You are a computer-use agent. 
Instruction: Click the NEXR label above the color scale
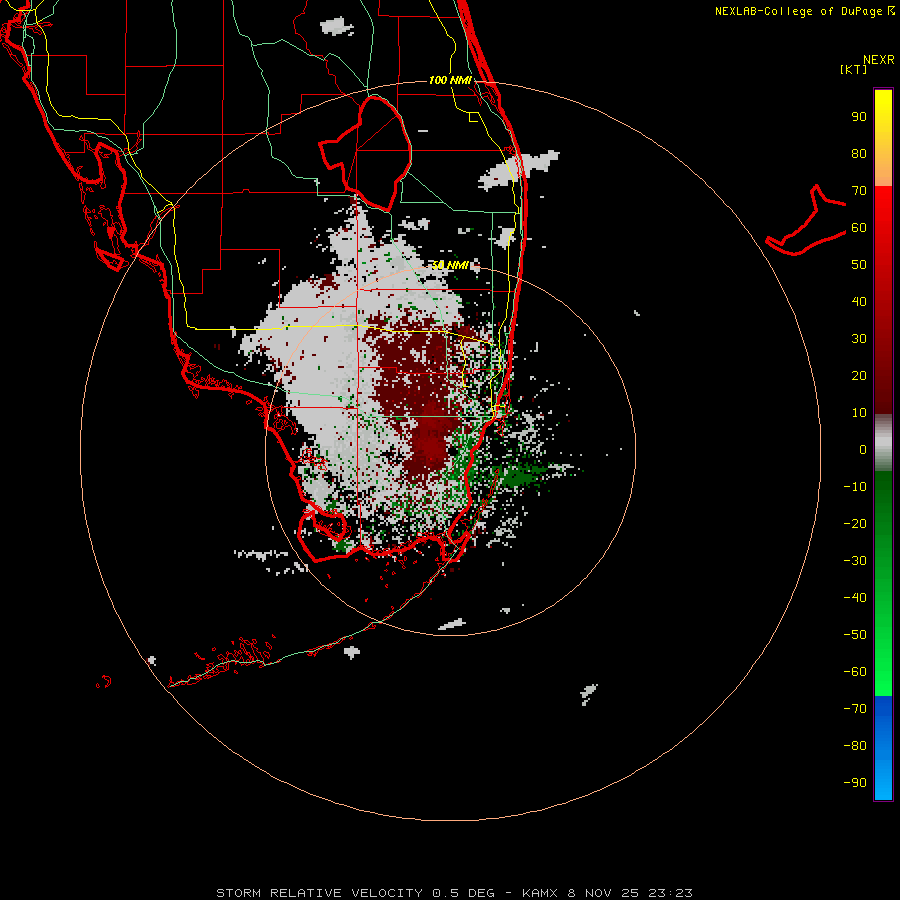(x=879, y=60)
